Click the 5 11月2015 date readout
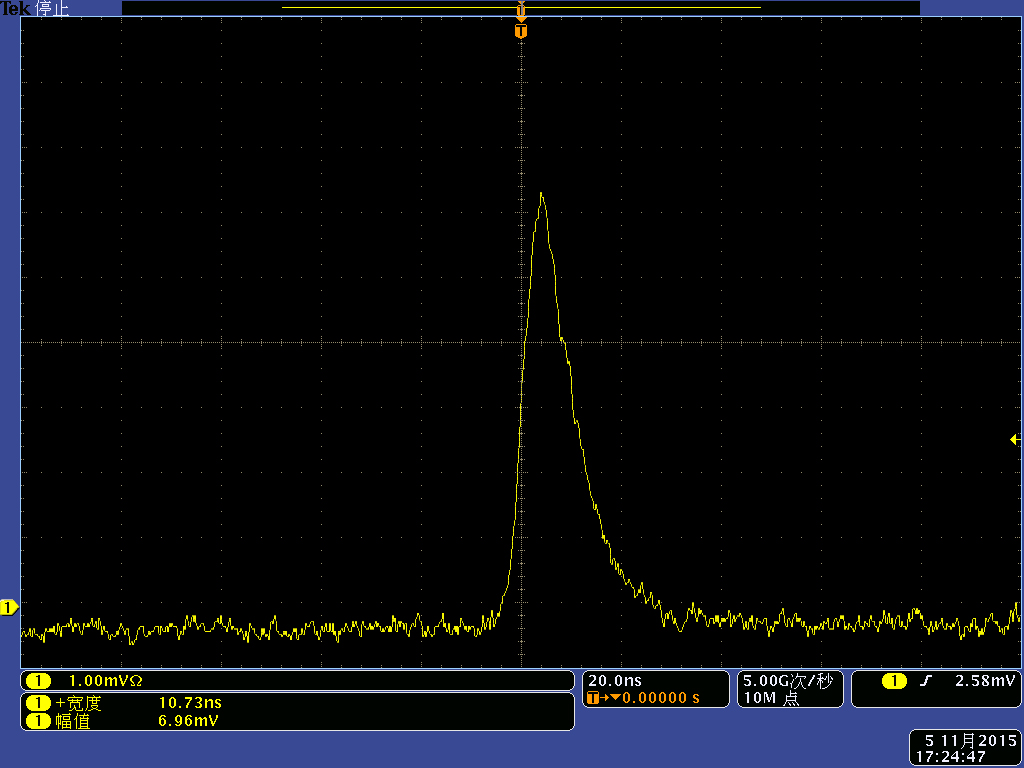 pos(970,741)
